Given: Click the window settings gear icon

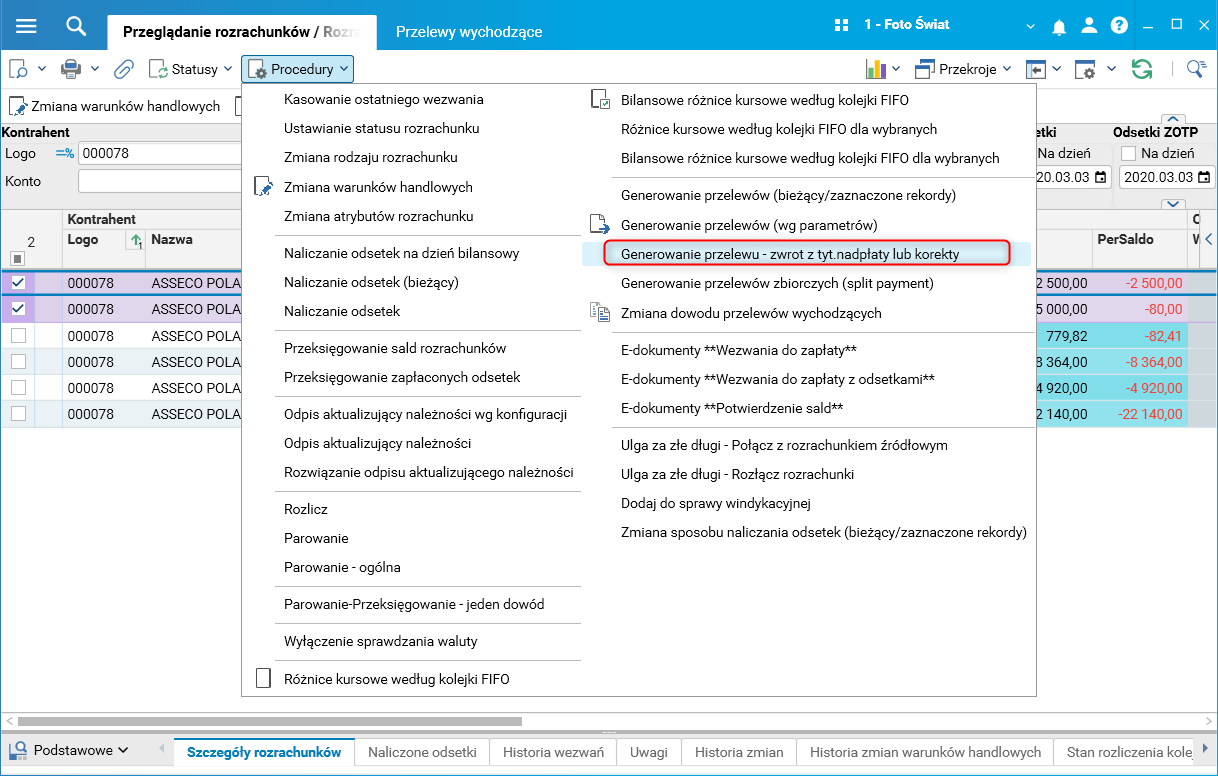Looking at the screenshot, I should click(1086, 69).
